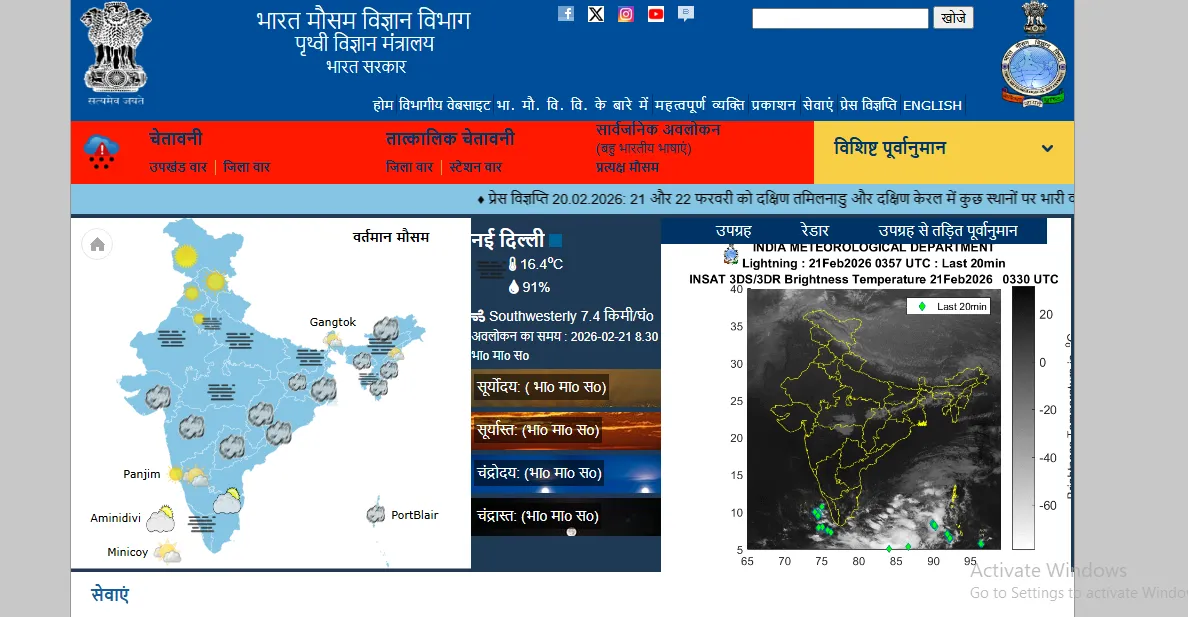This screenshot has width=1188, height=617.
Task: Expand the विशिष्ट पूर्वानुमान dropdown chevron
Action: pyautogui.click(x=1047, y=149)
